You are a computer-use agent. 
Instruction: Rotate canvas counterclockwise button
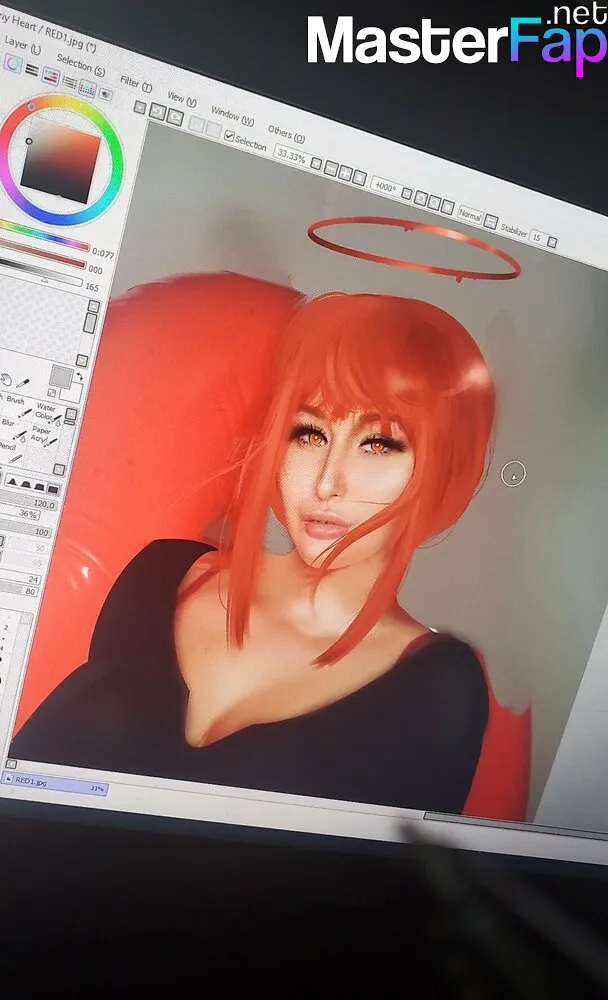point(421,198)
